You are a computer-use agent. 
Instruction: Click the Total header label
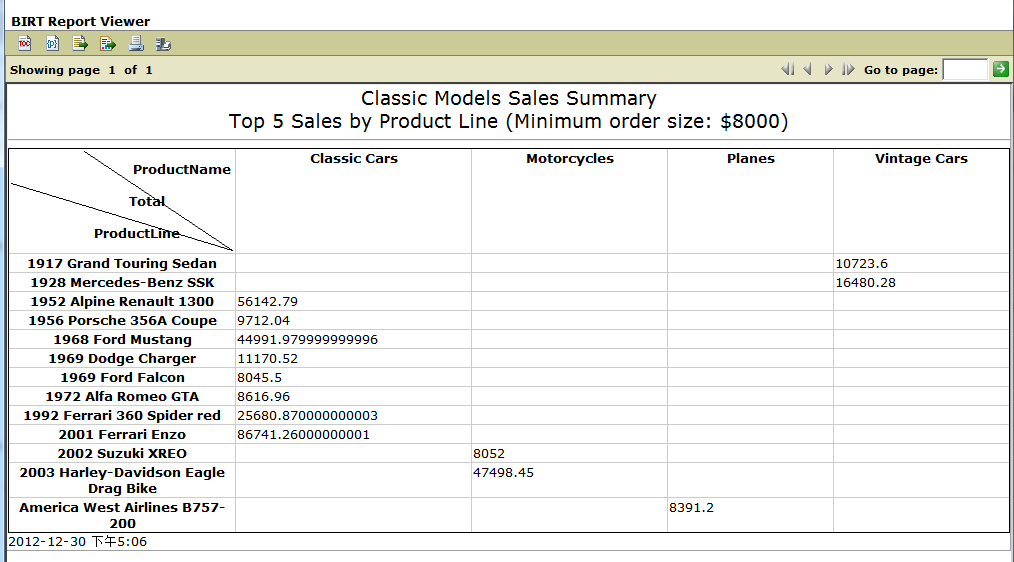tap(147, 201)
